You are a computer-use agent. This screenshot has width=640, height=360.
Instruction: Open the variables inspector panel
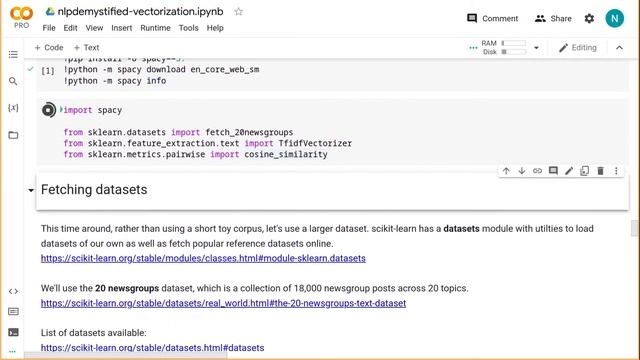click(13, 108)
